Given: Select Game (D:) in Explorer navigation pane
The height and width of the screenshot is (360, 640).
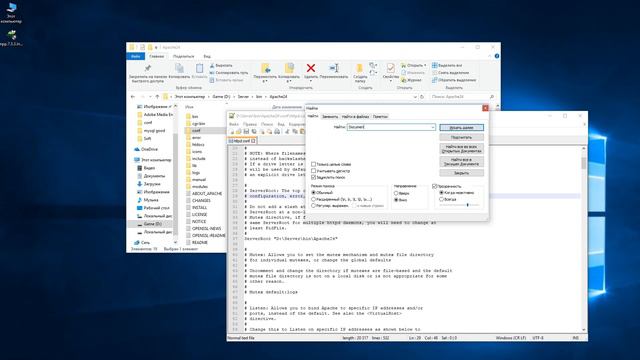Looking at the screenshot, I should (x=153, y=224).
